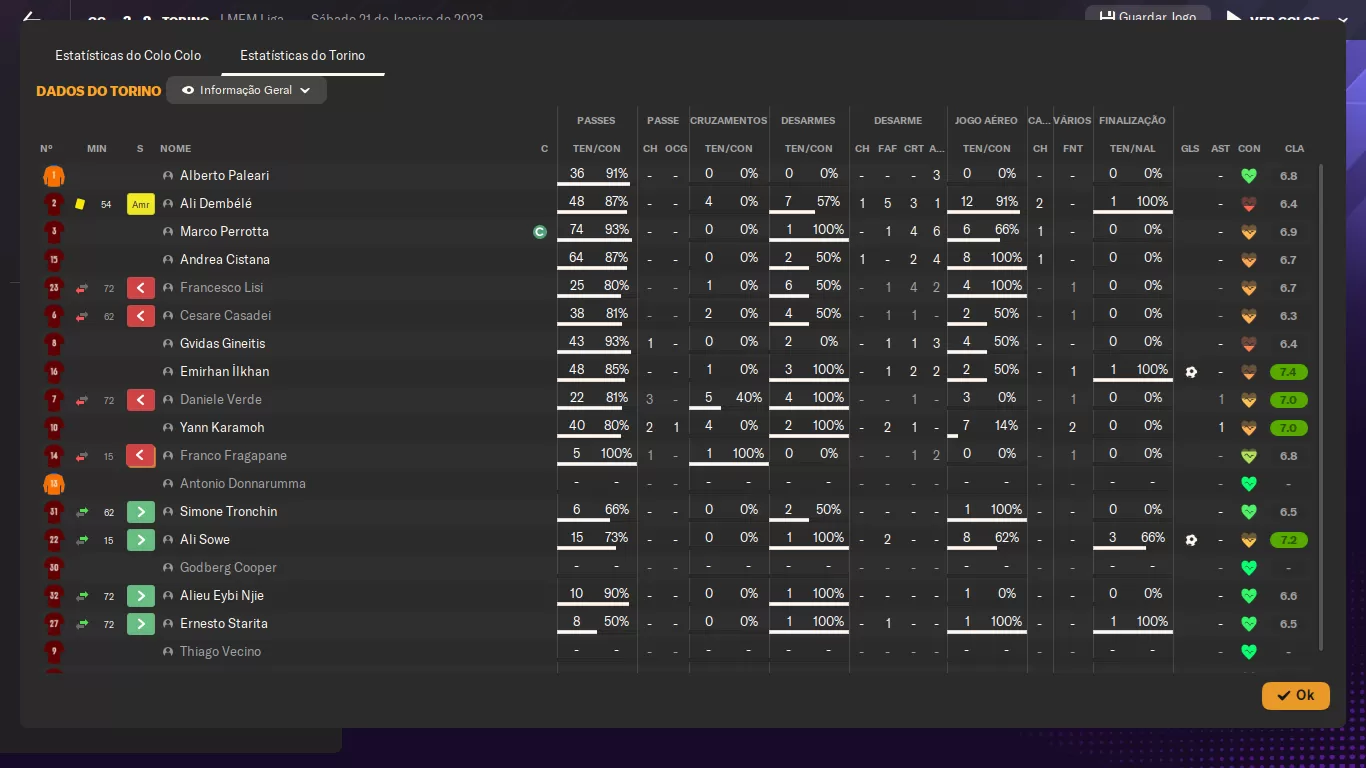Click the back arrow behind the dialog
The height and width of the screenshot is (768, 1366).
click(31, 17)
